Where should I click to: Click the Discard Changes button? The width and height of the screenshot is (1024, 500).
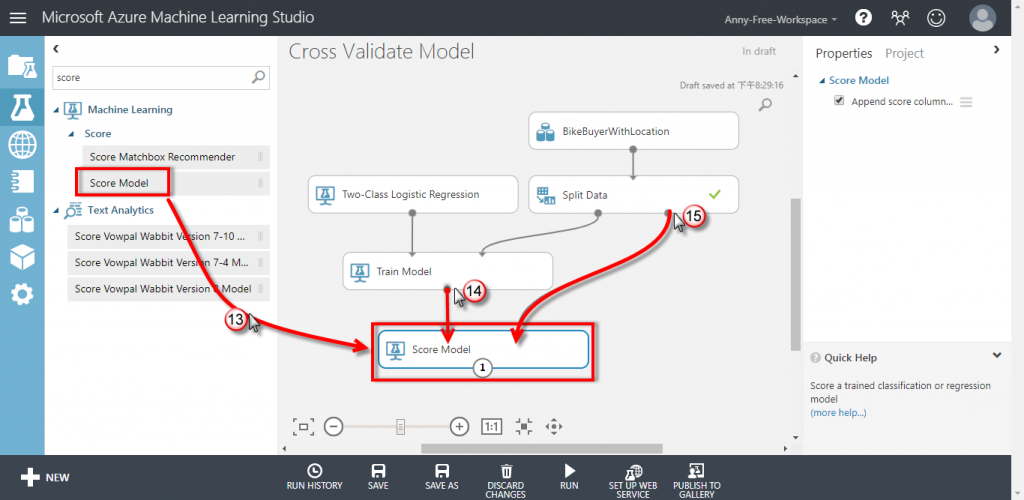(x=506, y=481)
